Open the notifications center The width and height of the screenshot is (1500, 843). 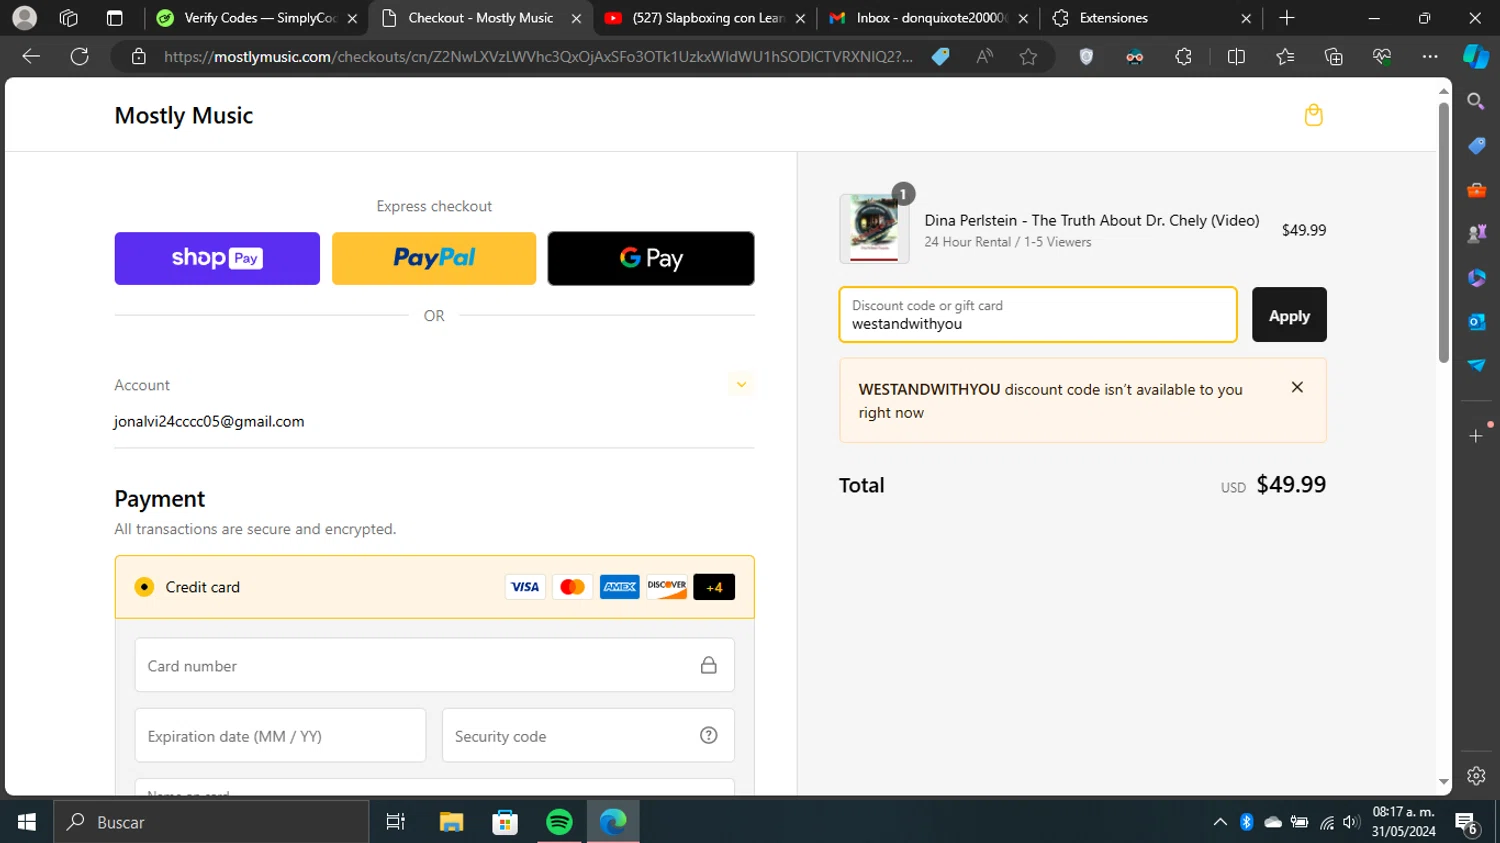[x=1467, y=822]
